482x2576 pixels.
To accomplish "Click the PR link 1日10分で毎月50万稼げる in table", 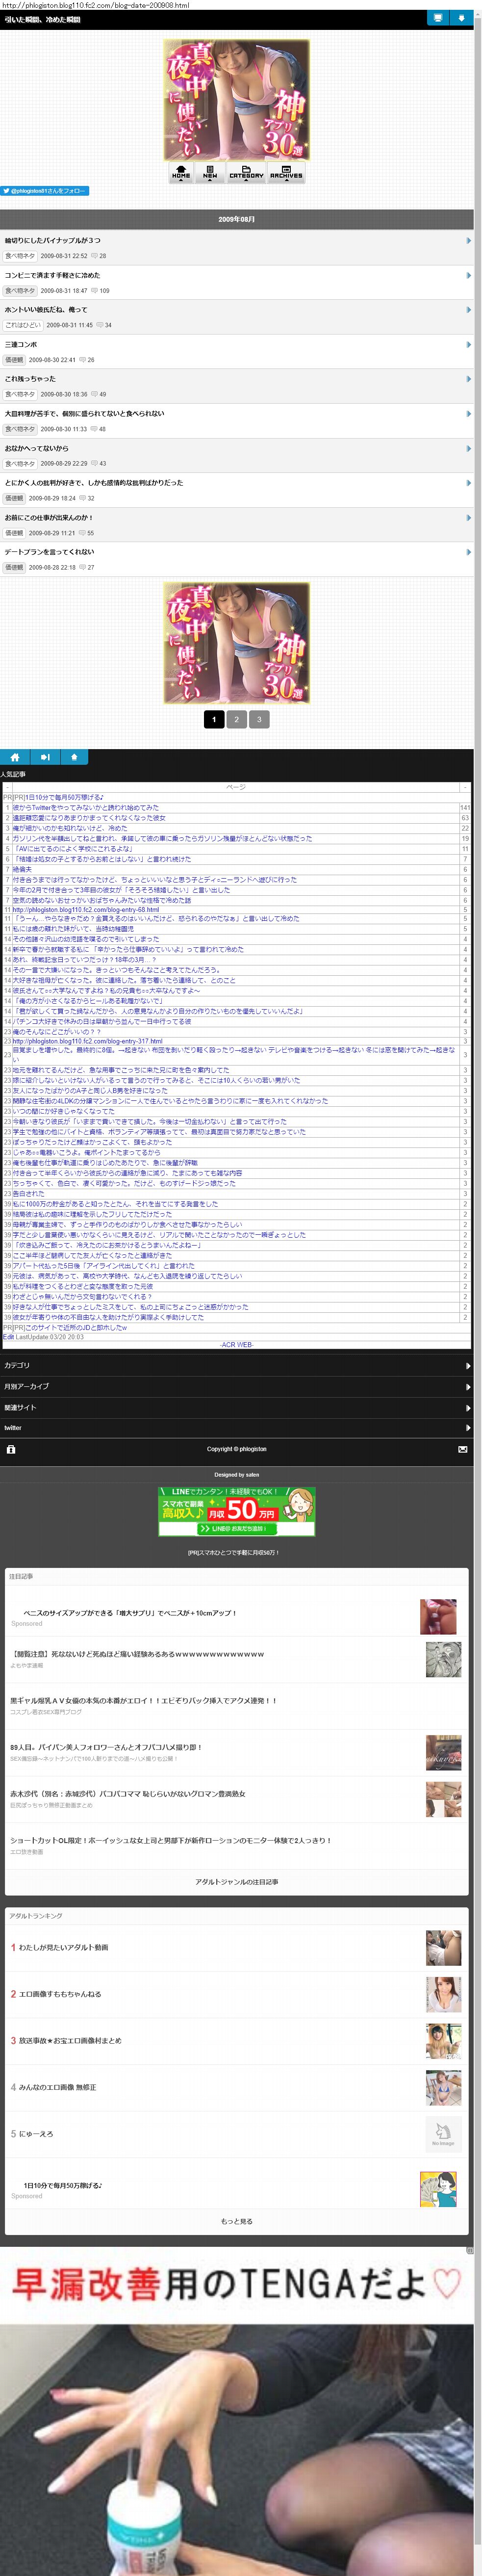I will coord(64,797).
